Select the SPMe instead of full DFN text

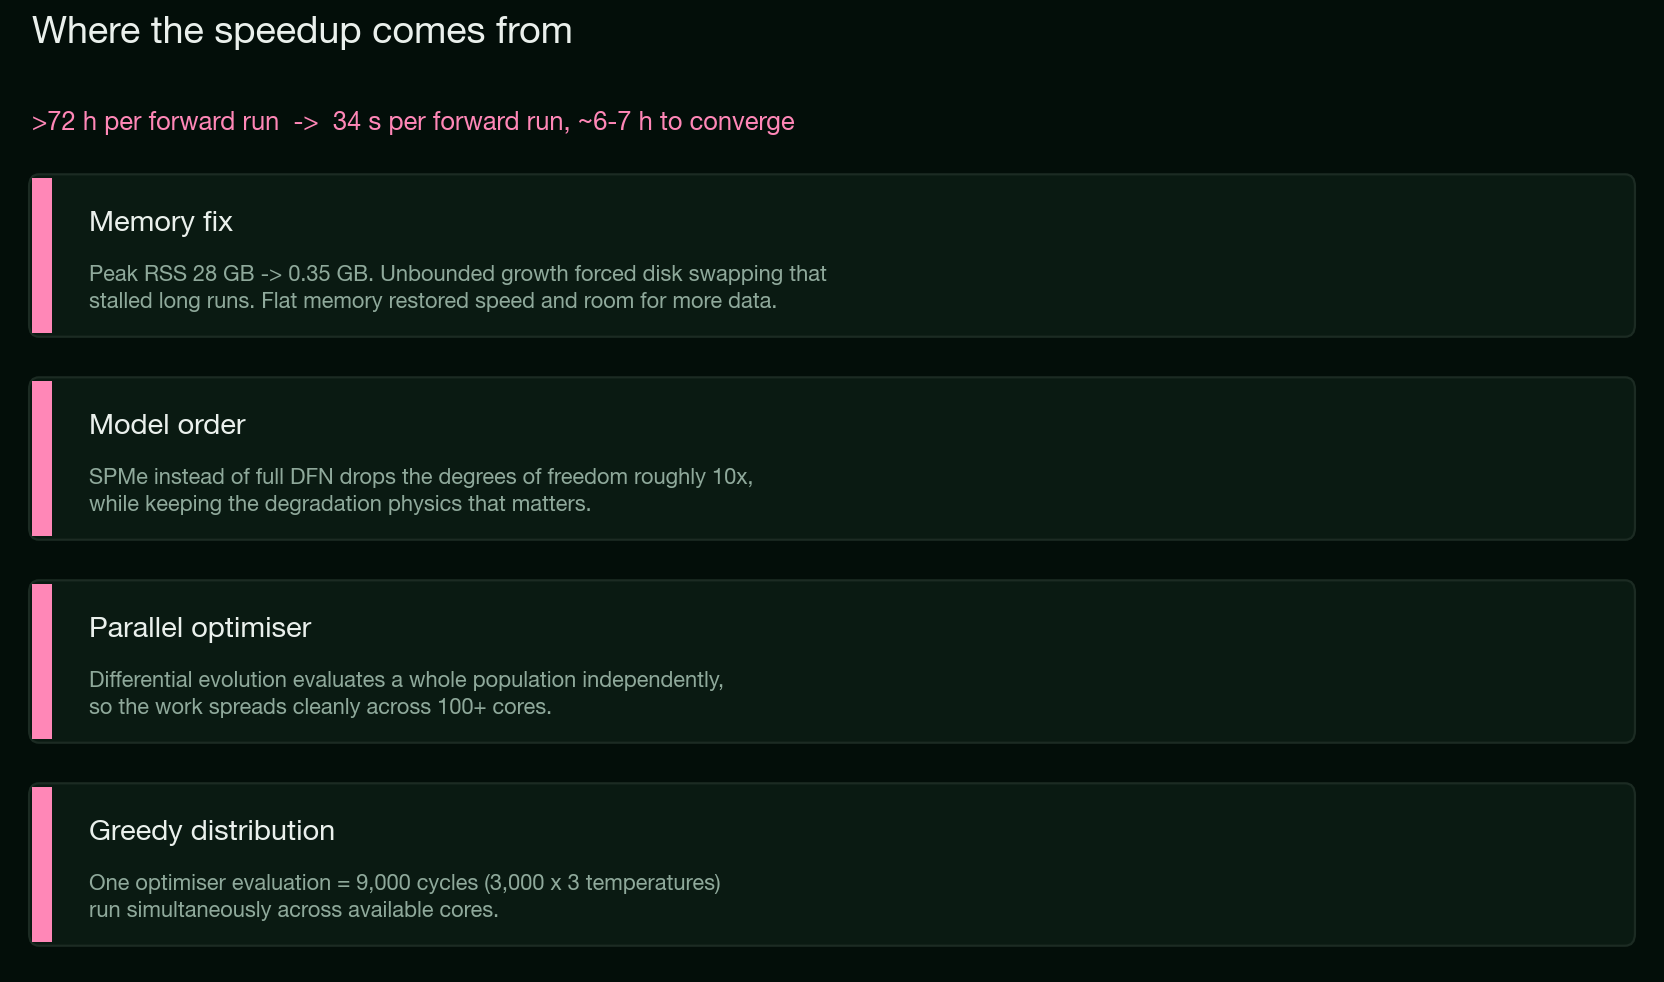[x=421, y=490]
